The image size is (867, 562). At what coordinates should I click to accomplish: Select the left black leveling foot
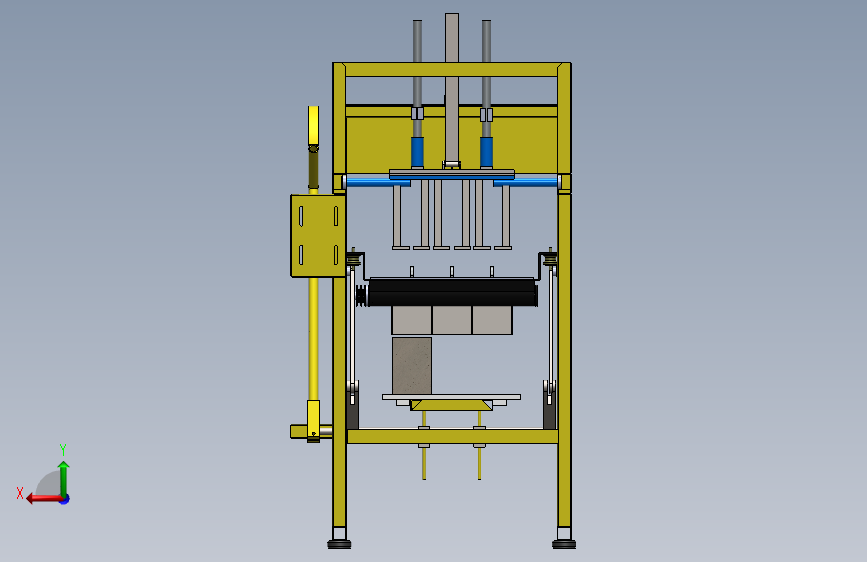339,544
